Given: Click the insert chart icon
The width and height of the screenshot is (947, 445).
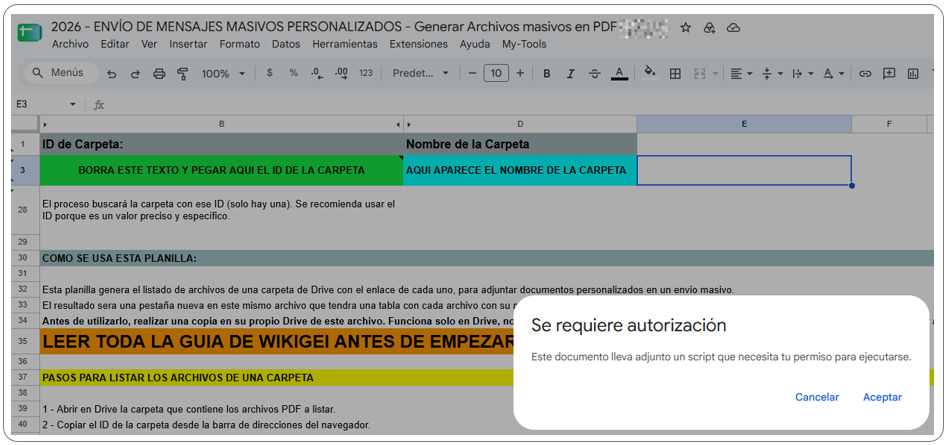Looking at the screenshot, I should click(913, 74).
